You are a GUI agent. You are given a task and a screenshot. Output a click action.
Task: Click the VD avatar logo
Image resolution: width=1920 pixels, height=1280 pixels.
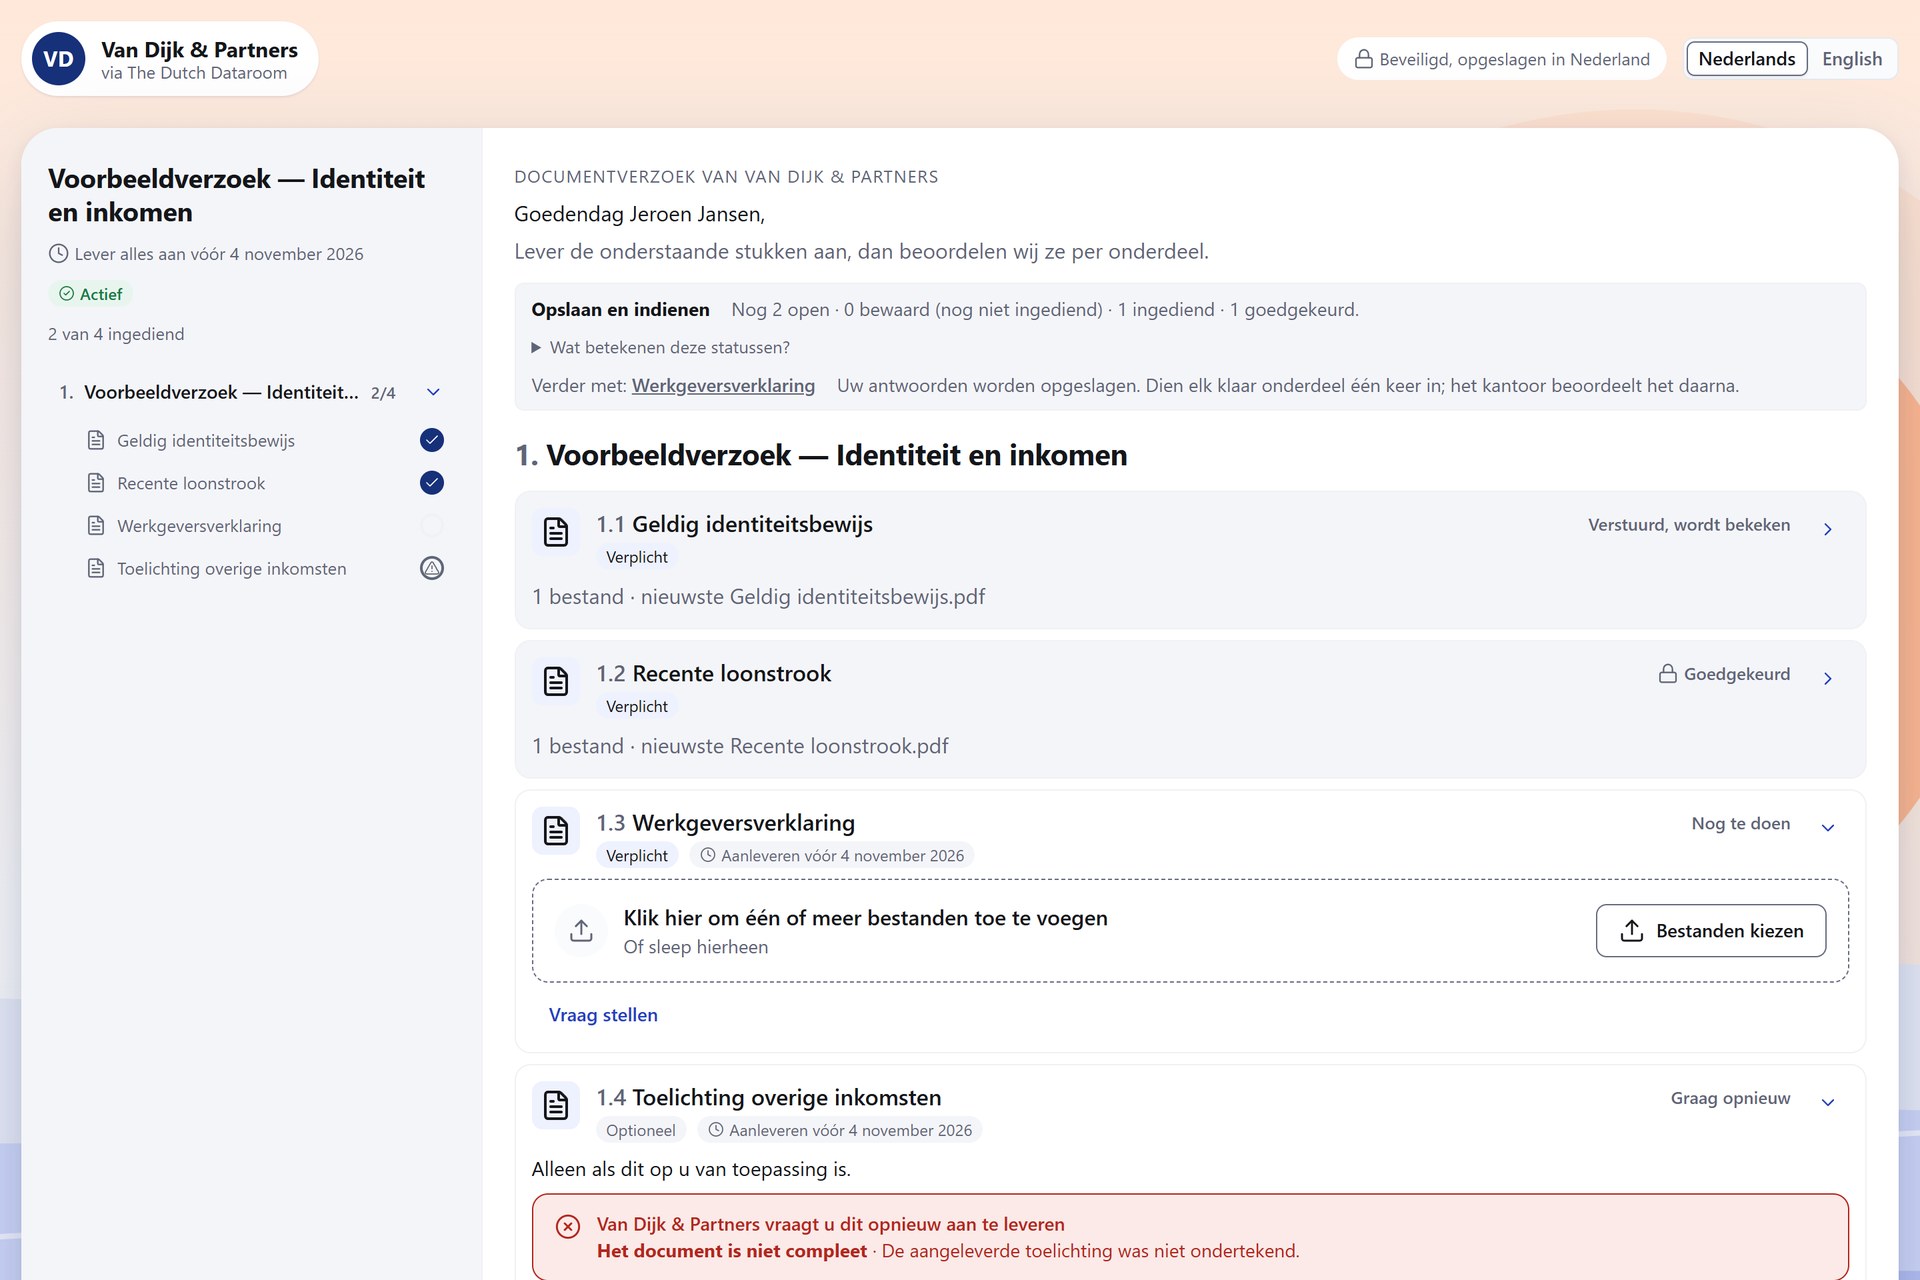coord(58,59)
